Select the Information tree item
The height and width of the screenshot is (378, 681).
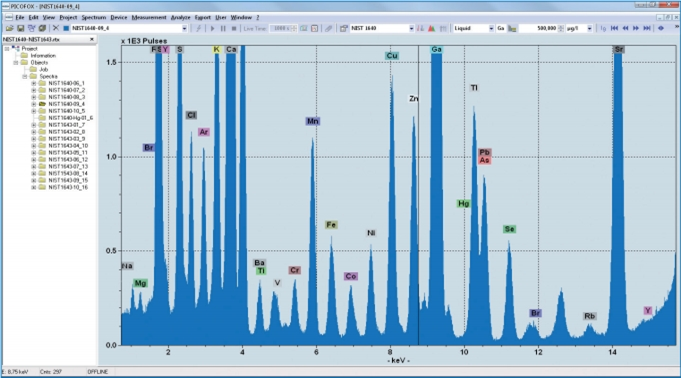[43, 56]
